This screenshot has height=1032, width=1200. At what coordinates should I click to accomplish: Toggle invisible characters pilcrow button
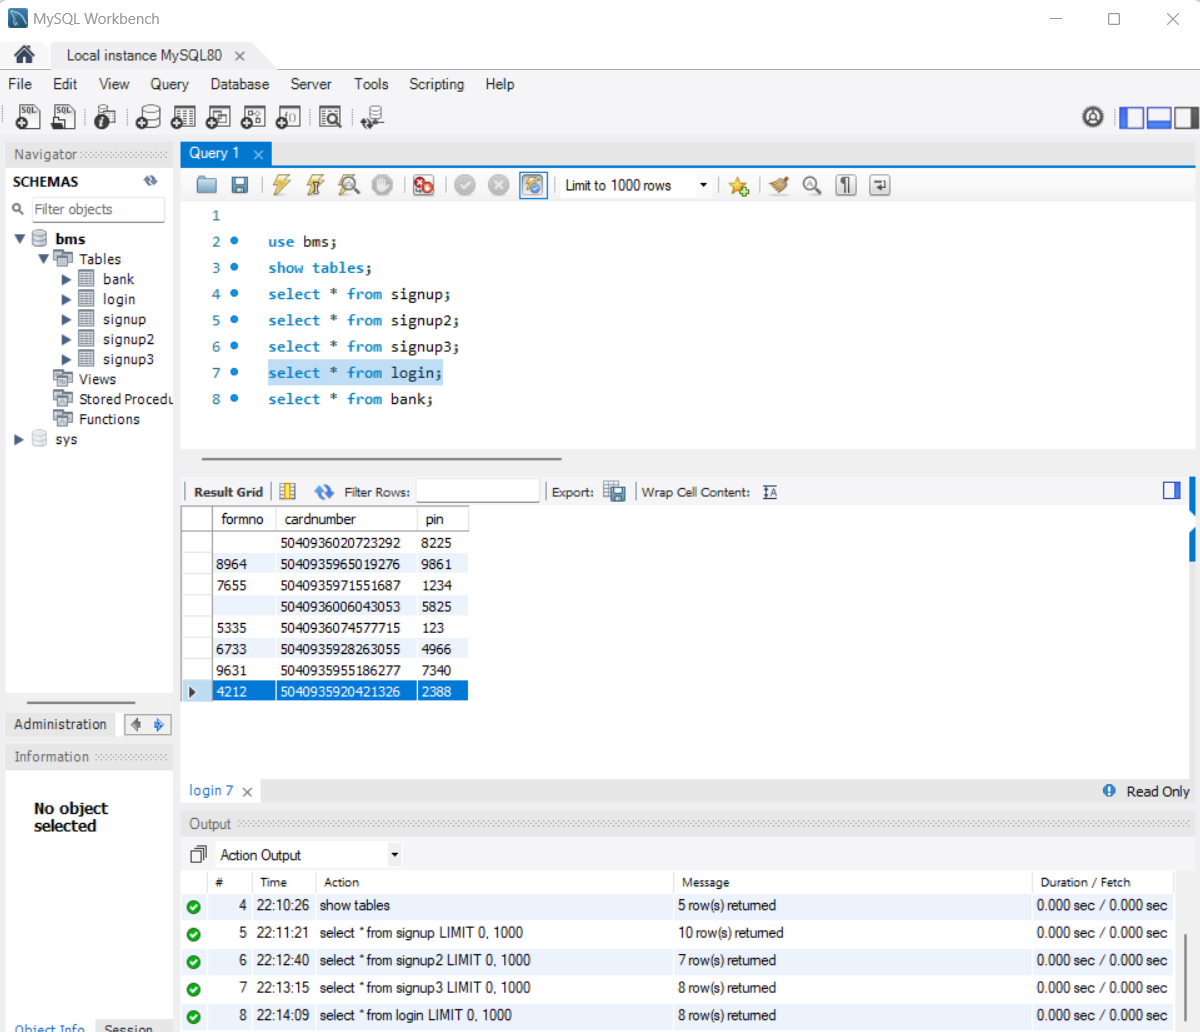(846, 185)
